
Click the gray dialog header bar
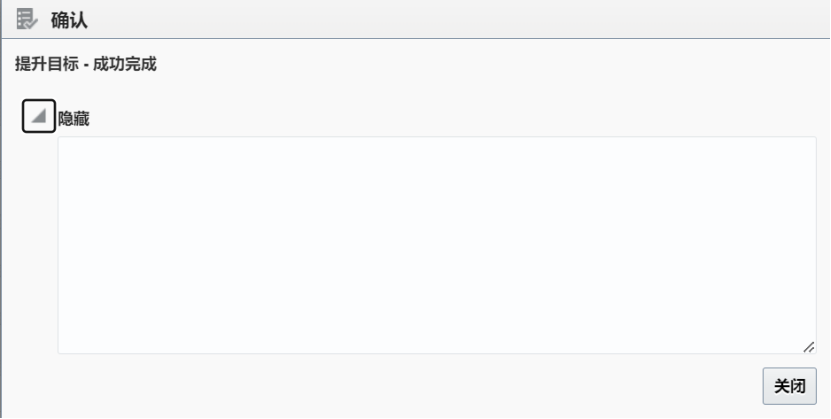(x=416, y=19)
